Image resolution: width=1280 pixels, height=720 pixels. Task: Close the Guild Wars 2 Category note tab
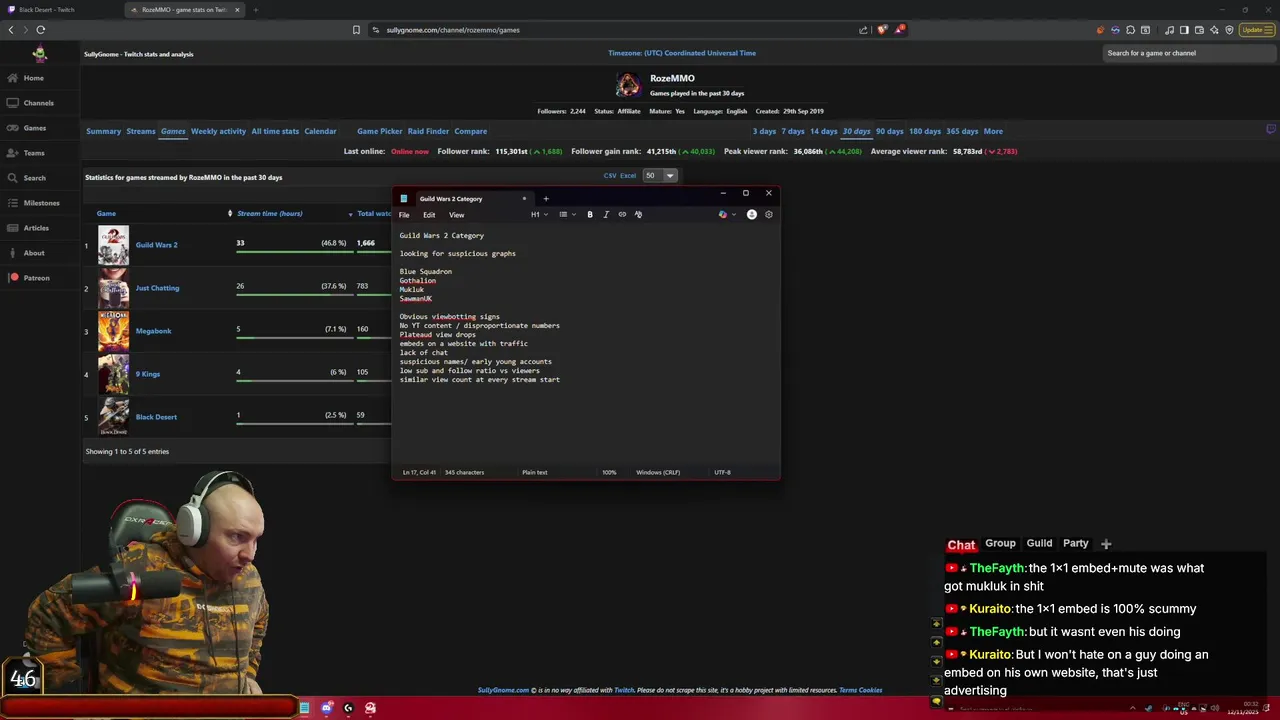pos(524,198)
